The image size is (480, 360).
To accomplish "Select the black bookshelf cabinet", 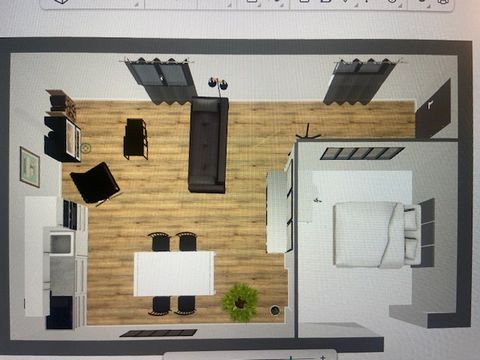I will (62, 138).
